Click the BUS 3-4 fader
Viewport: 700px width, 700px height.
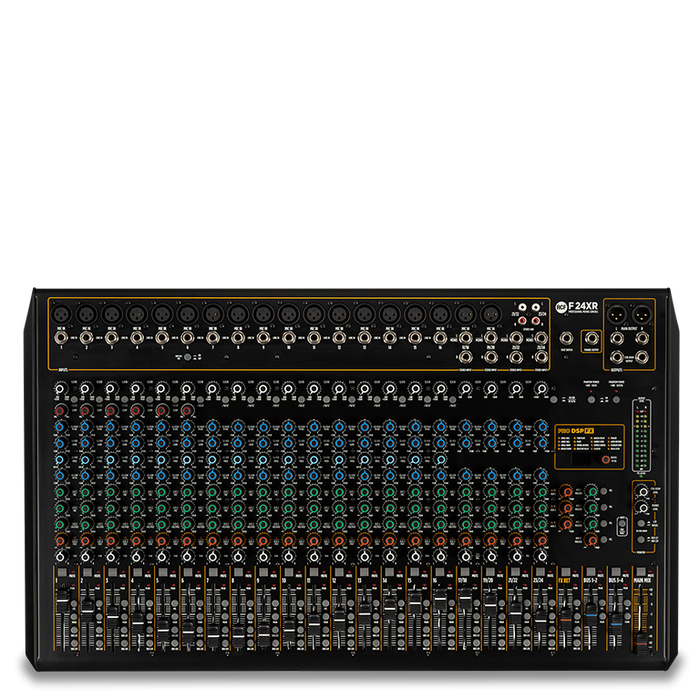(617, 626)
